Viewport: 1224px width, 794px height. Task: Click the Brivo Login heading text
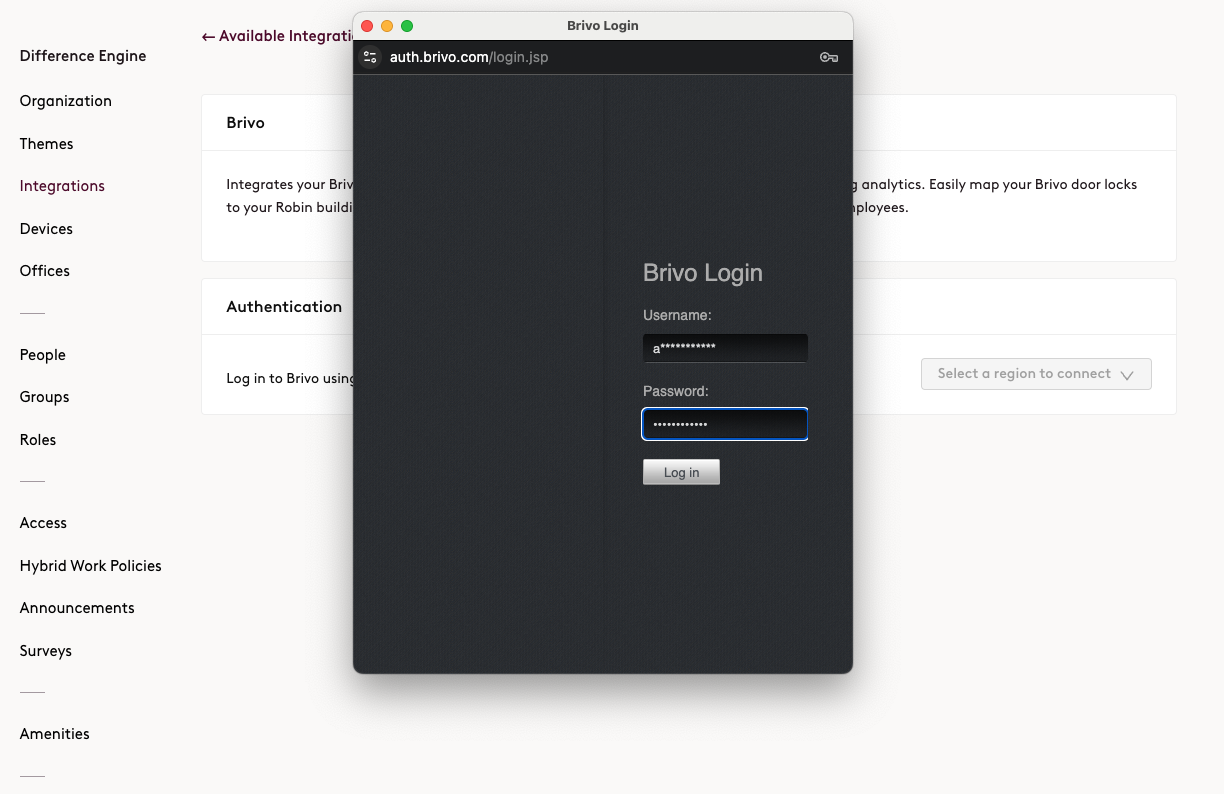(x=703, y=273)
